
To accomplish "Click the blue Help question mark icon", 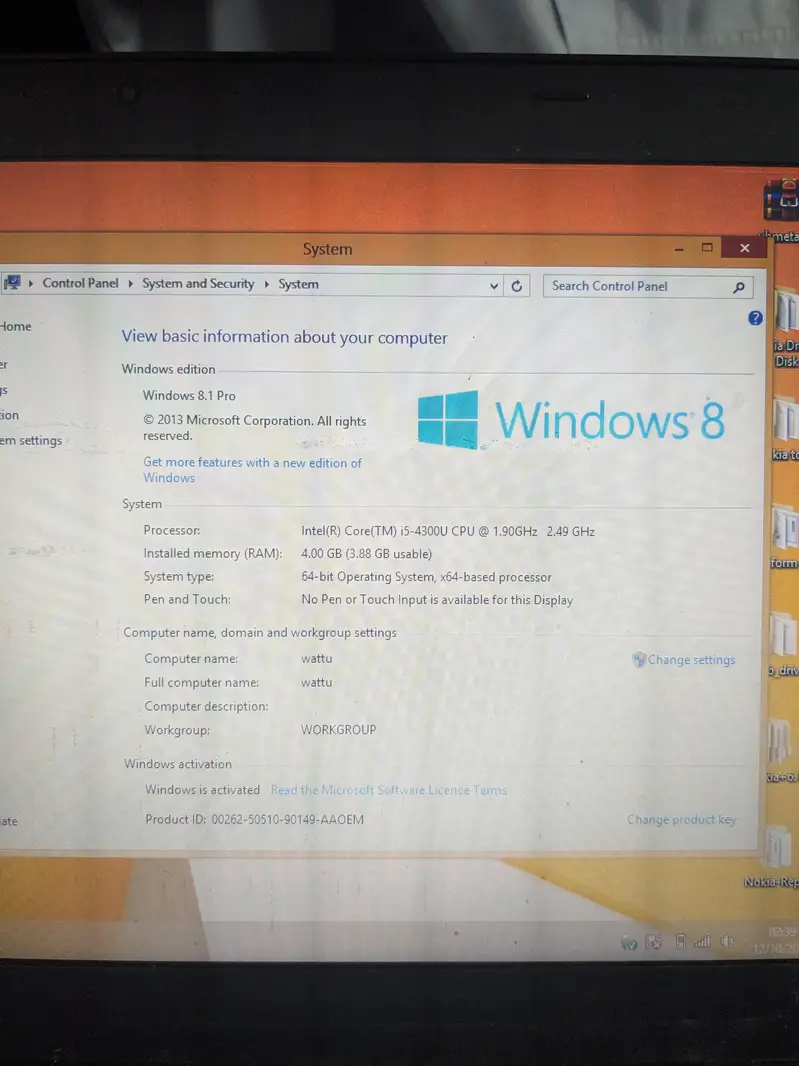I will [756, 318].
